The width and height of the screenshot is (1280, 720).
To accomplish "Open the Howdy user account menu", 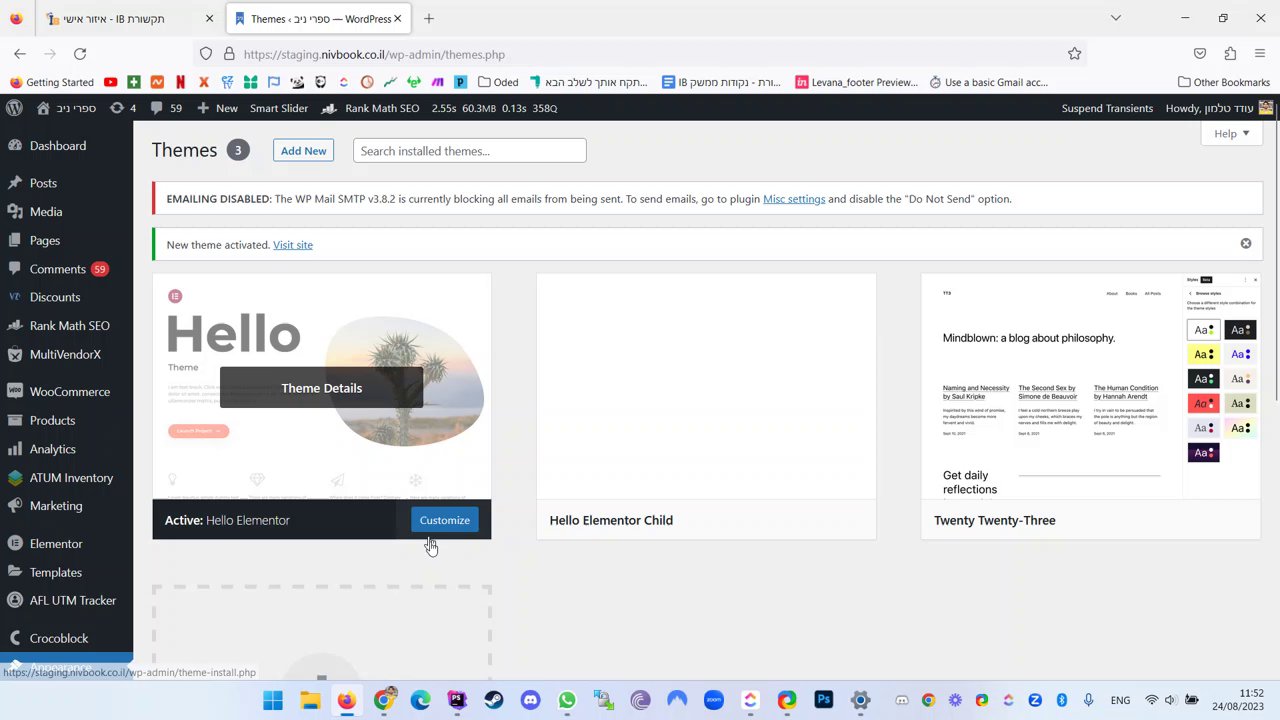I will coord(1218,108).
